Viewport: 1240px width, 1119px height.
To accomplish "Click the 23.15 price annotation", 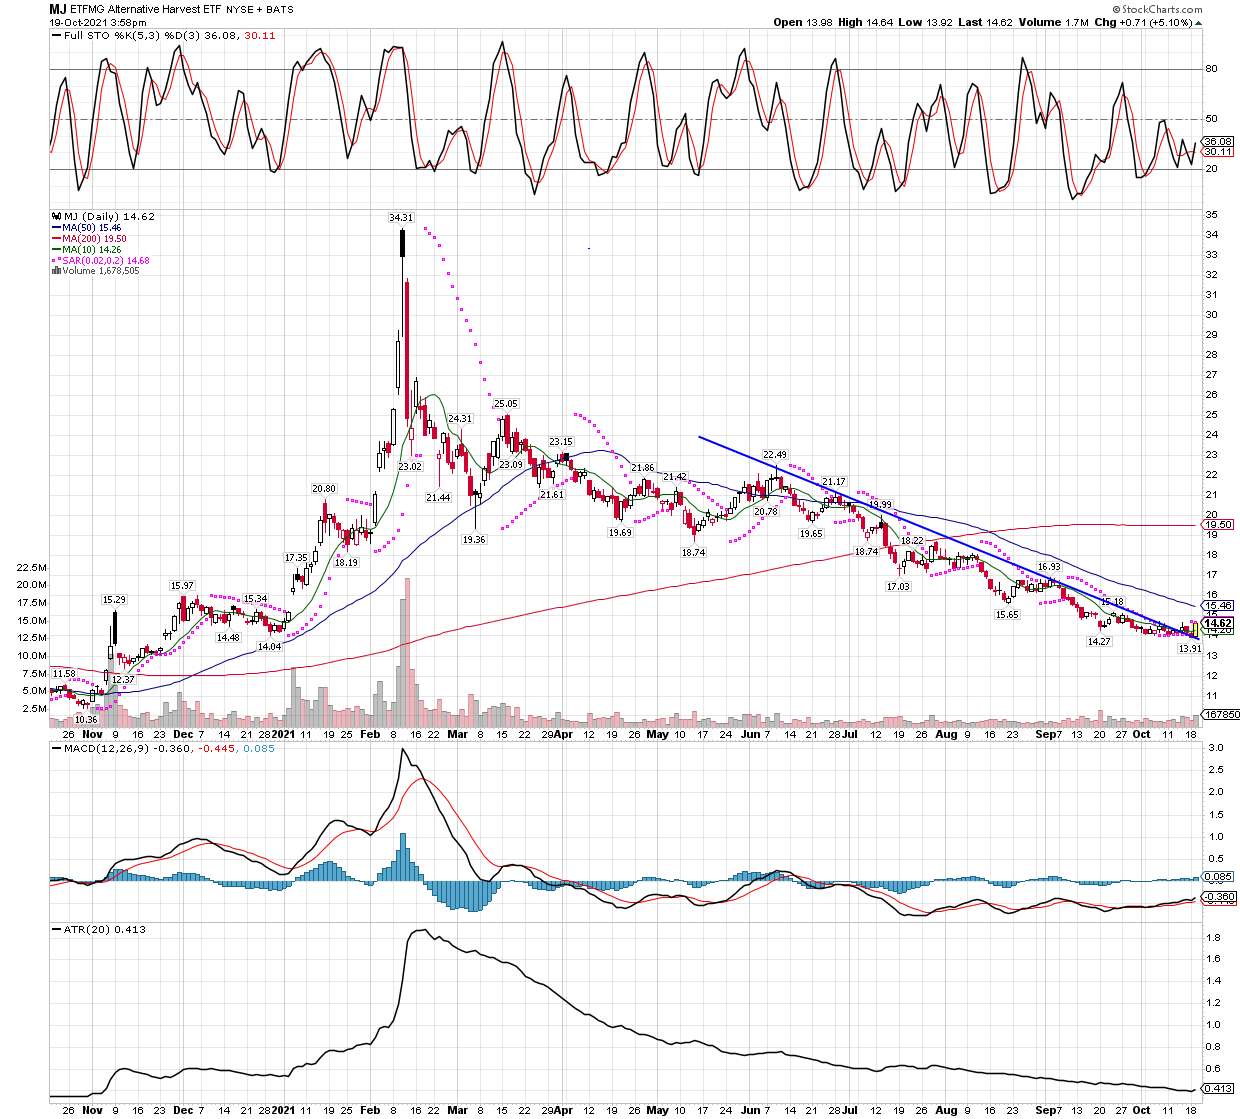I will tap(560, 442).
